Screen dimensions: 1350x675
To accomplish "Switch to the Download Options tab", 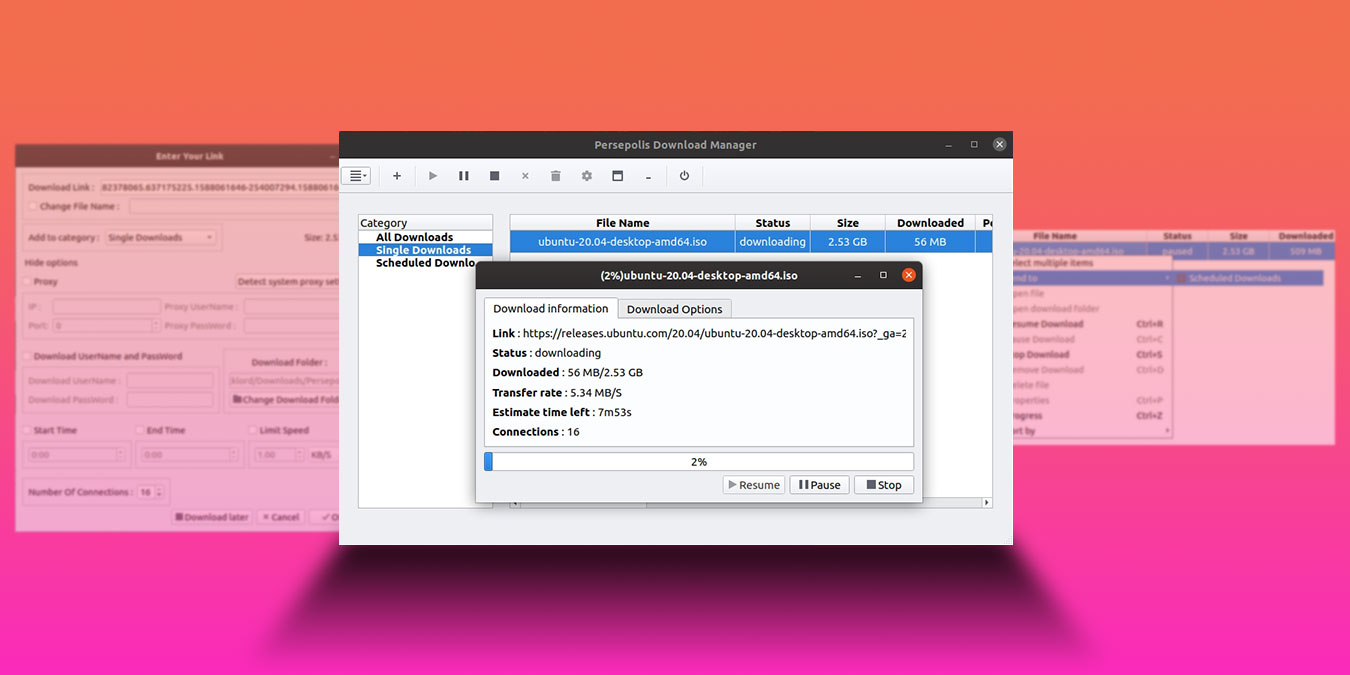I will (674, 308).
